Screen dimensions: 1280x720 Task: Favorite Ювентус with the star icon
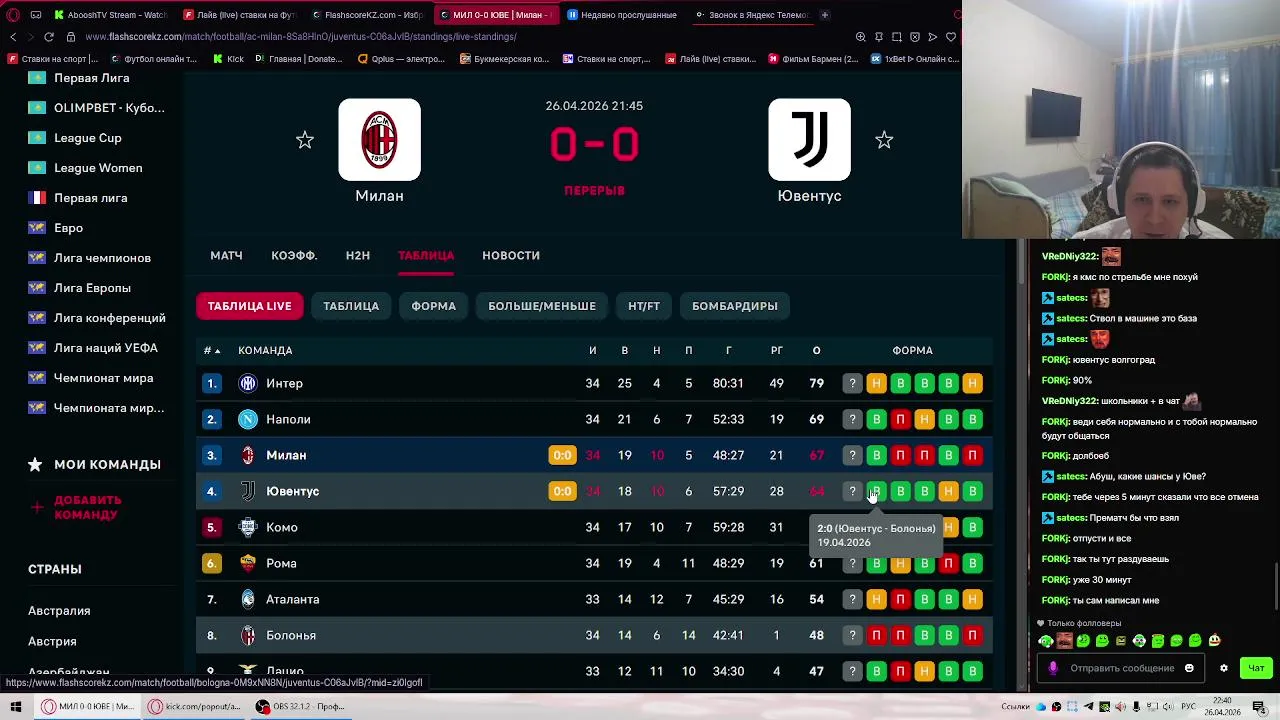[884, 141]
